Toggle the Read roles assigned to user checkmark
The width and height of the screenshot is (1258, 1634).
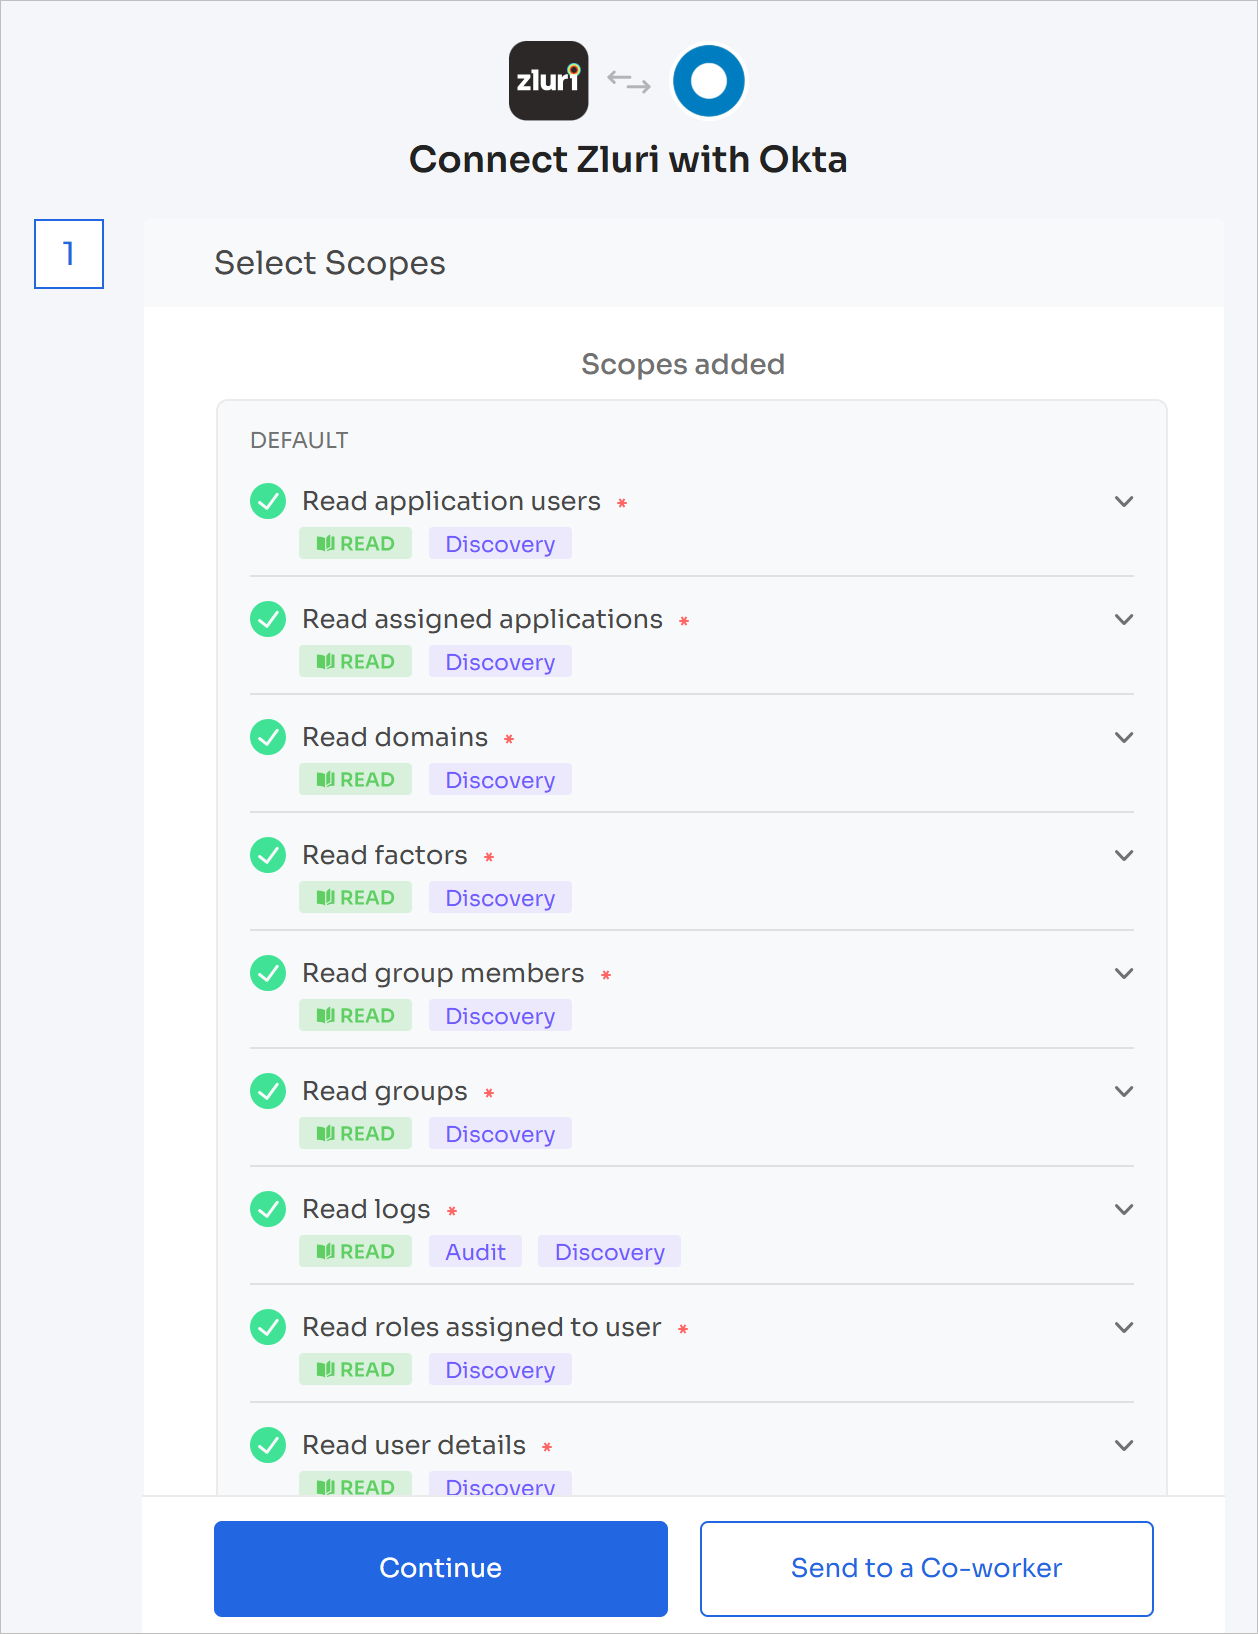coord(268,1327)
